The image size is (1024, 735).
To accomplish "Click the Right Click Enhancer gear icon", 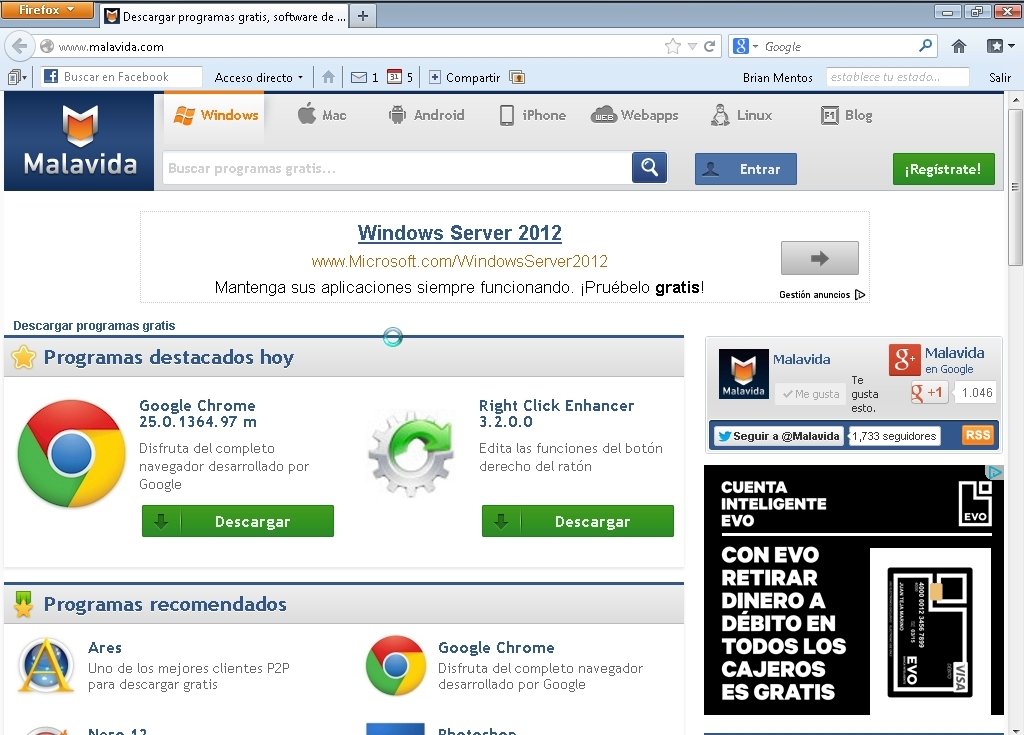I will point(411,454).
